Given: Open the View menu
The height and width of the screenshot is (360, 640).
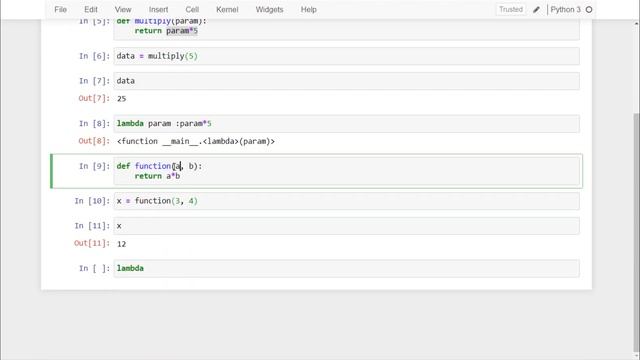Looking at the screenshot, I should tap(123, 9).
